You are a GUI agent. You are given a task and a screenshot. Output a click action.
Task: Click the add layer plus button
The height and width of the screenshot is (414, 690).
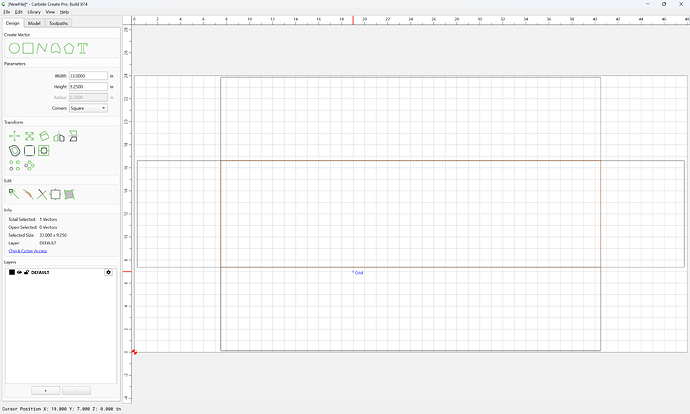46,391
